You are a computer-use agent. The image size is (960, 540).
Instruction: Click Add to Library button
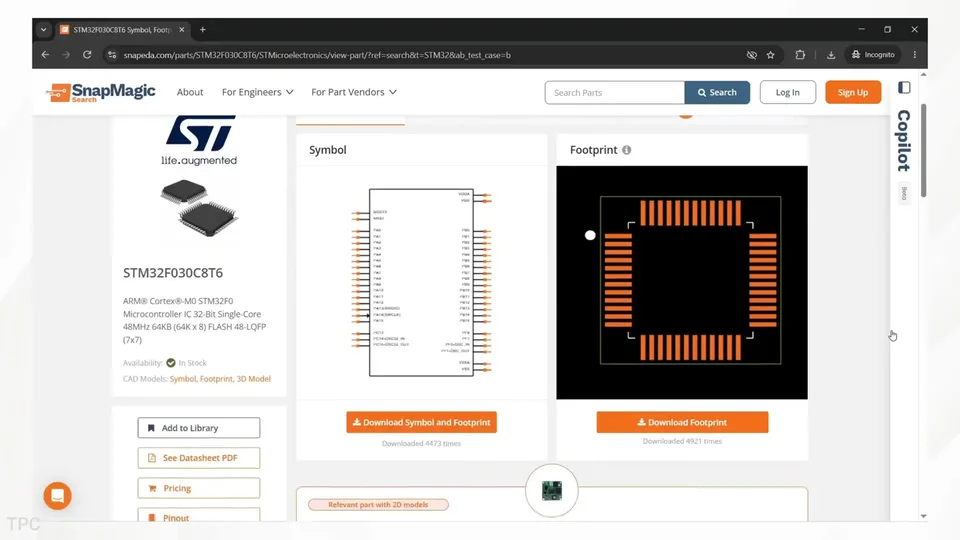click(x=199, y=428)
